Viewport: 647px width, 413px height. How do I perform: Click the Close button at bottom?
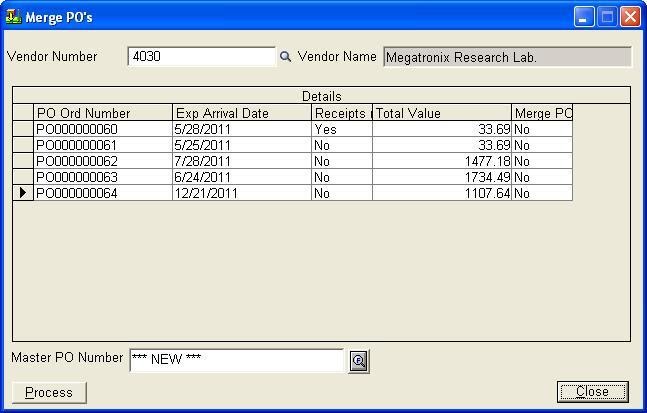point(593,391)
